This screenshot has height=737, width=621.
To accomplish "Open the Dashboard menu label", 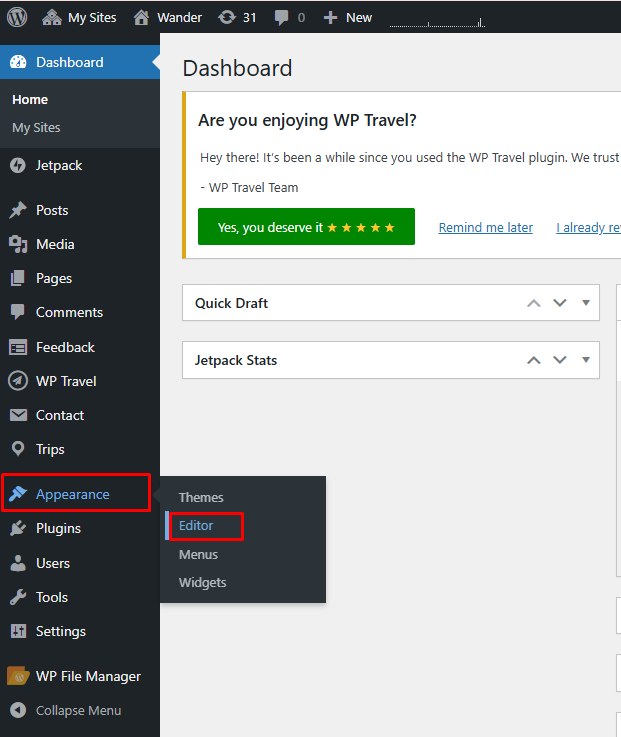I will 70,62.
